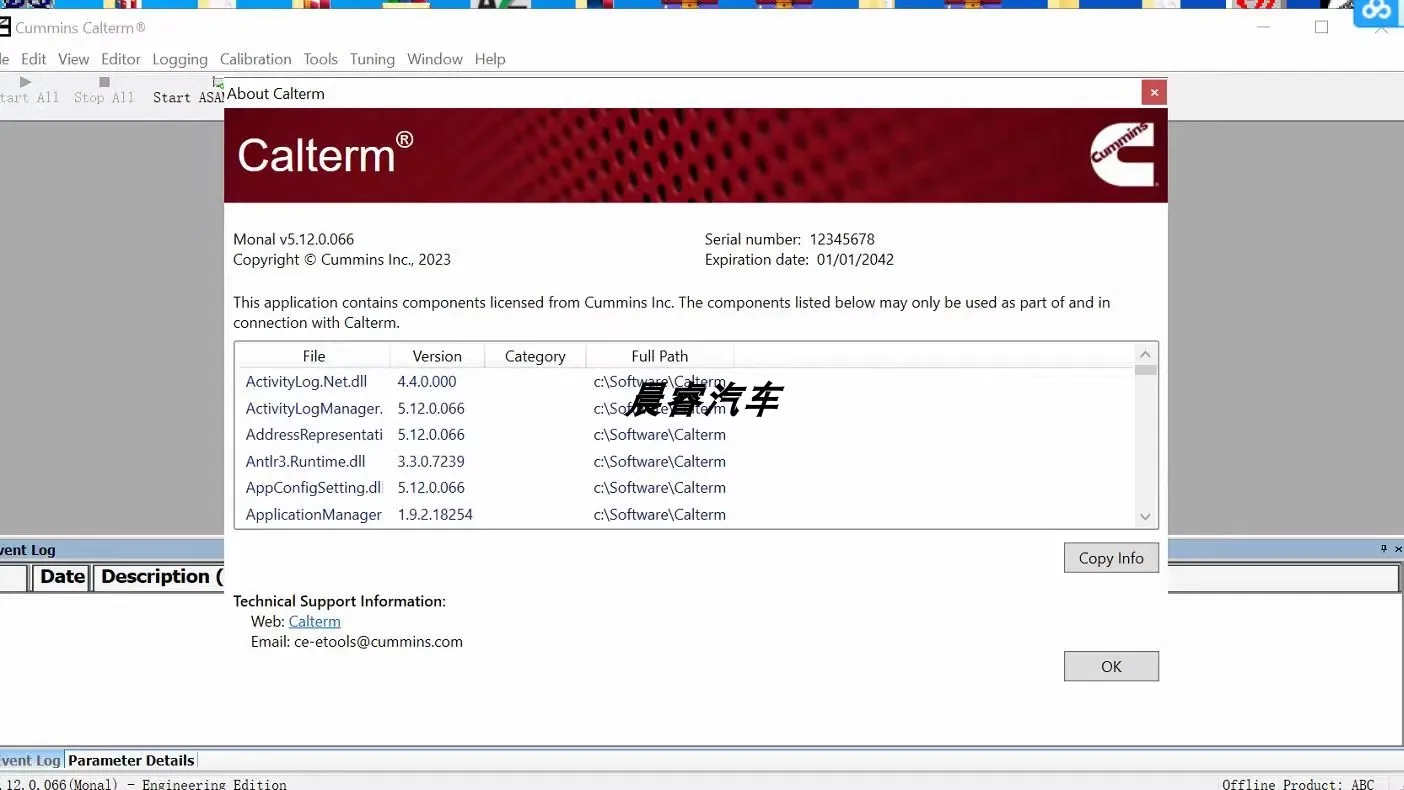Click the cloud icon at top right corner

pyautogui.click(x=1377, y=12)
